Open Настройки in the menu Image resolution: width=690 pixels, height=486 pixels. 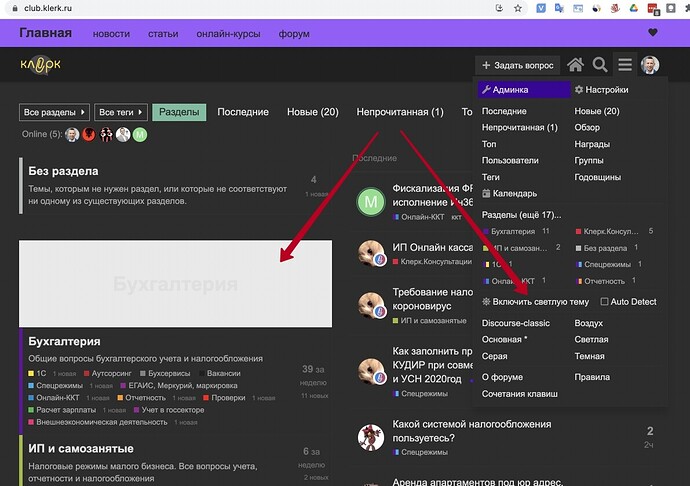(602, 89)
